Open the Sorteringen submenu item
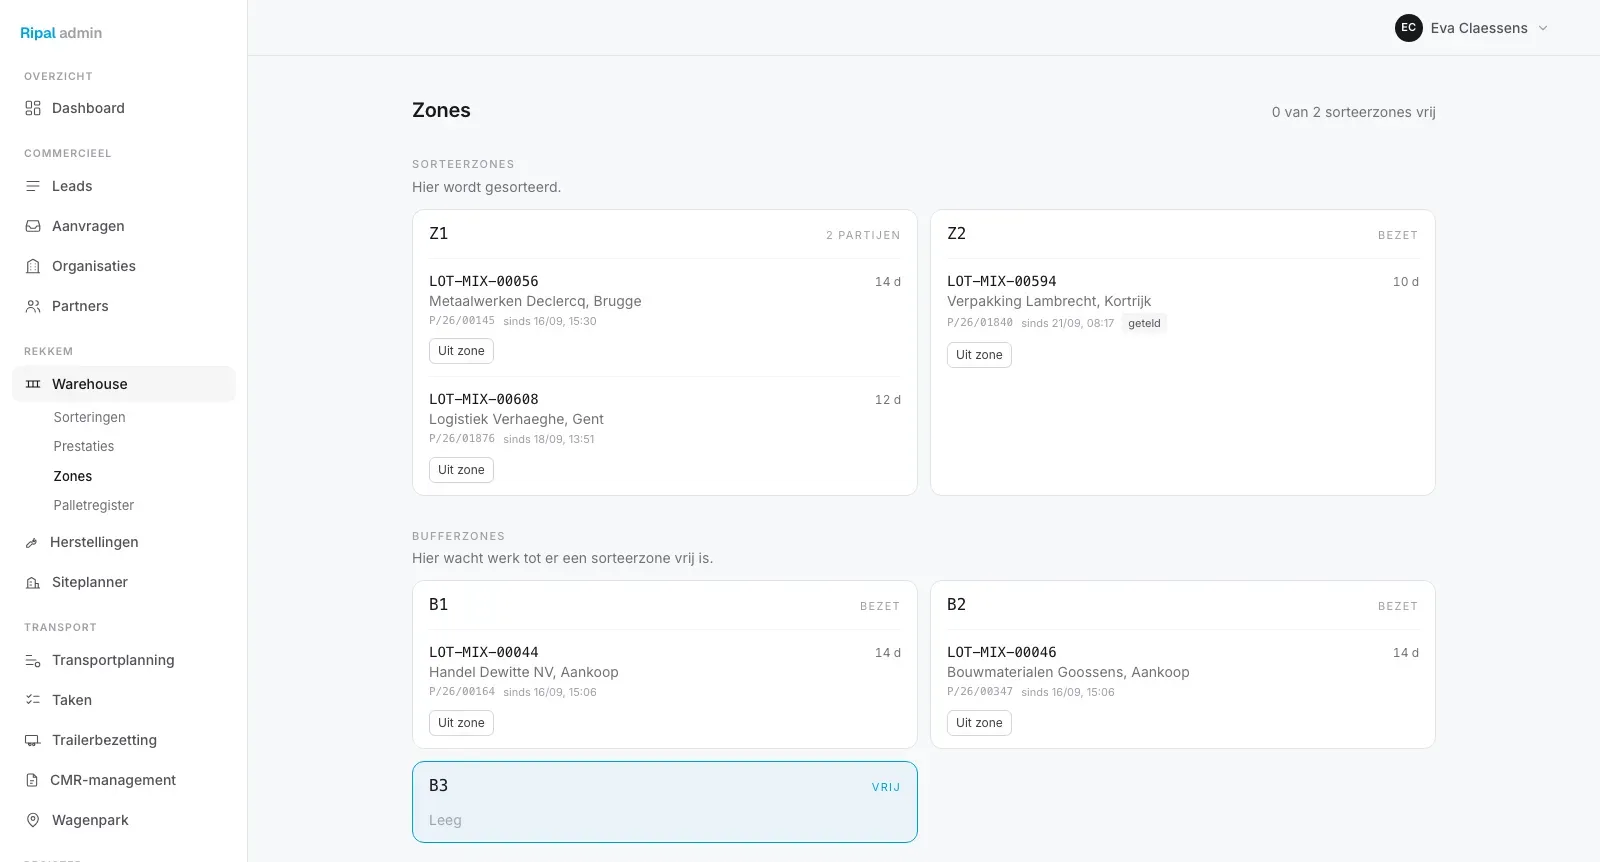The height and width of the screenshot is (862, 1600). click(90, 417)
